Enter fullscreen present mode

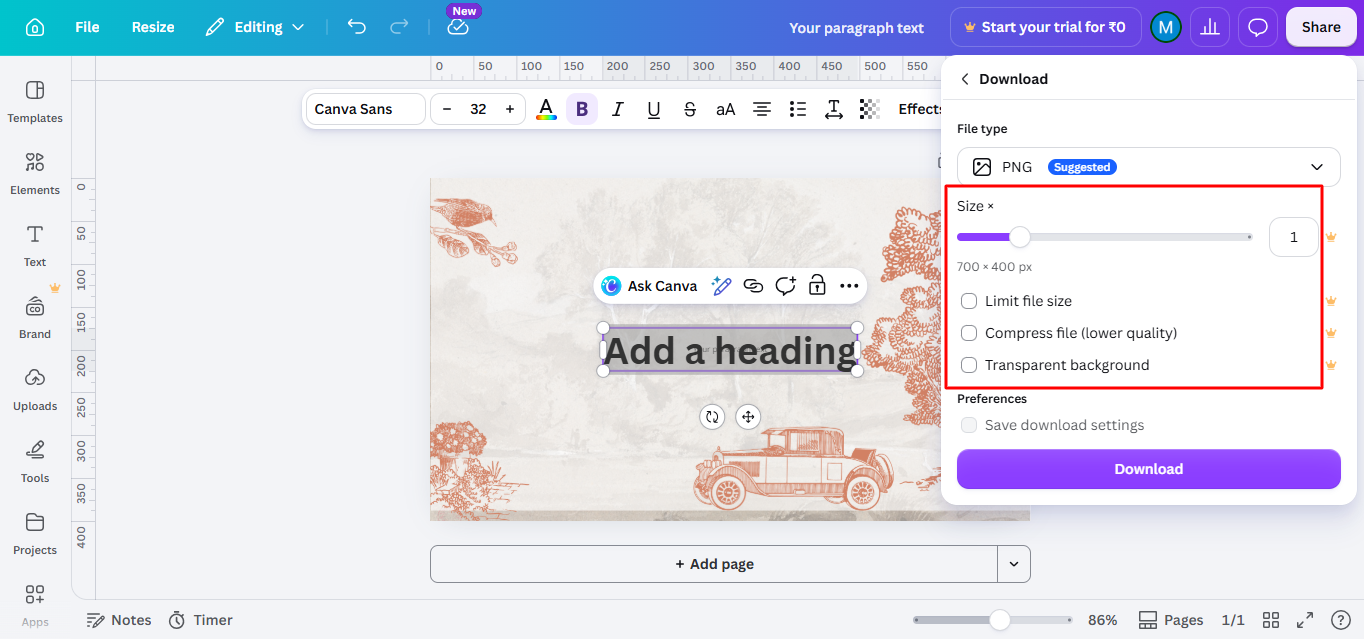(x=1305, y=620)
